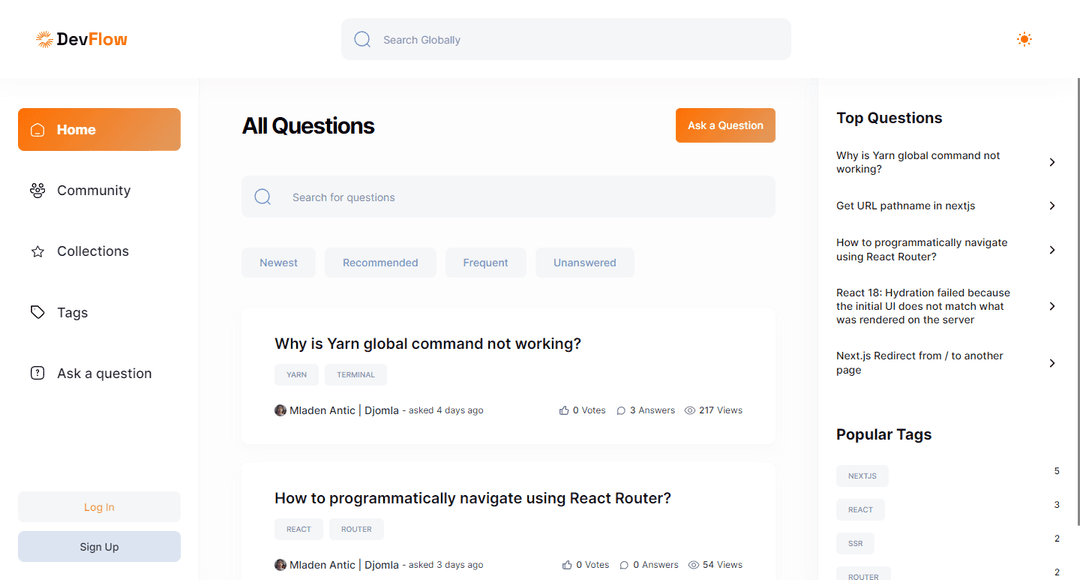The image size is (1080, 580).
Task: Navigate to Home in the sidebar
Action: (x=99, y=130)
